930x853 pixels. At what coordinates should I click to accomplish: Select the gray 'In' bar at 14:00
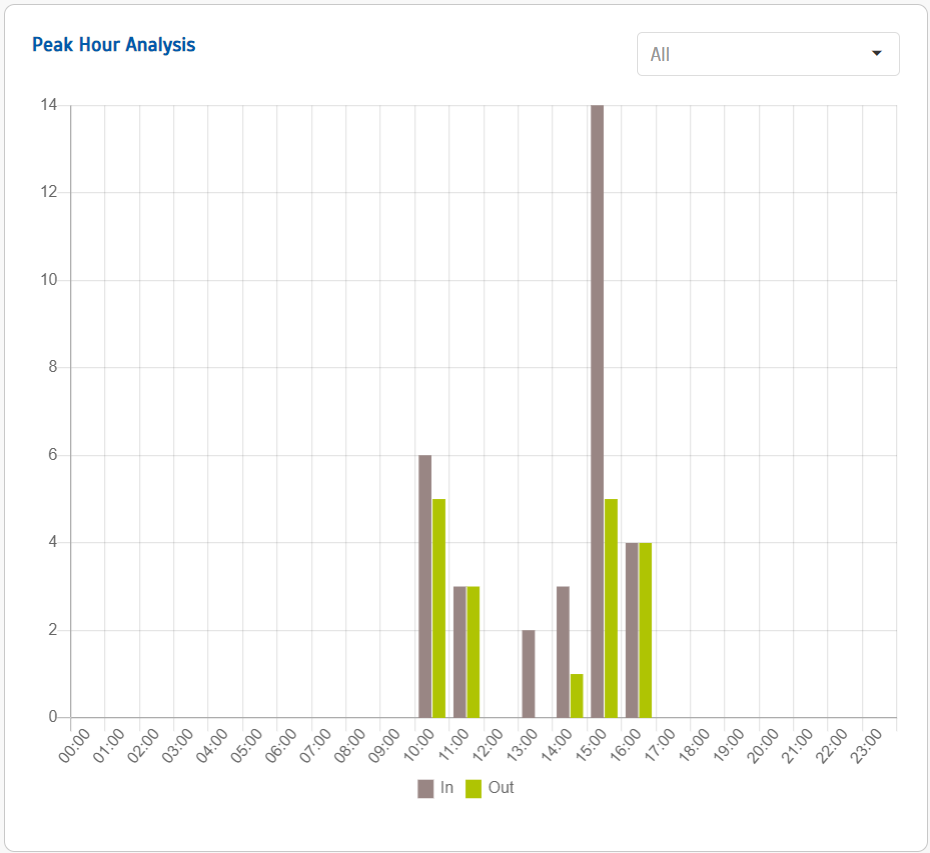[x=563, y=652]
